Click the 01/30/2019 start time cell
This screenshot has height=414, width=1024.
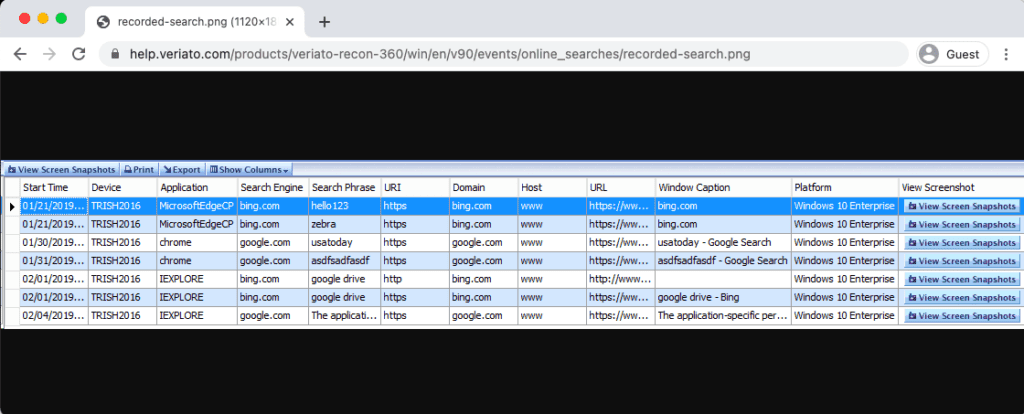pos(54,243)
